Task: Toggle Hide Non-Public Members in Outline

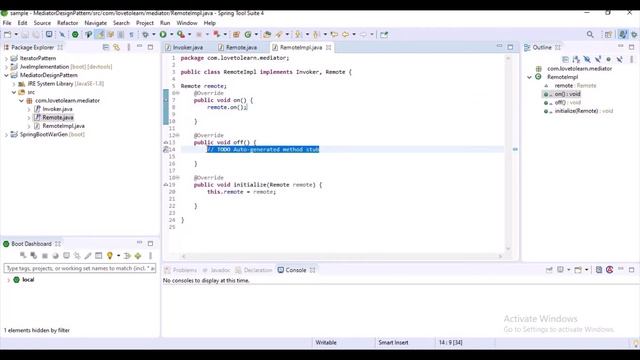Action: coord(609,60)
